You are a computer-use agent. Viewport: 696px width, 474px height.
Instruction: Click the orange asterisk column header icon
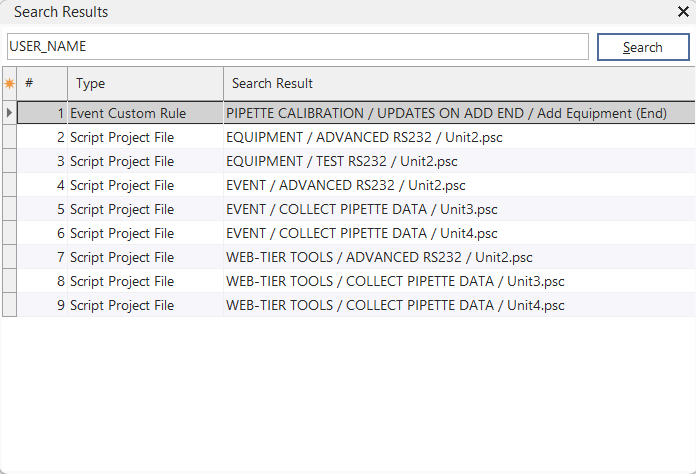pos(10,84)
